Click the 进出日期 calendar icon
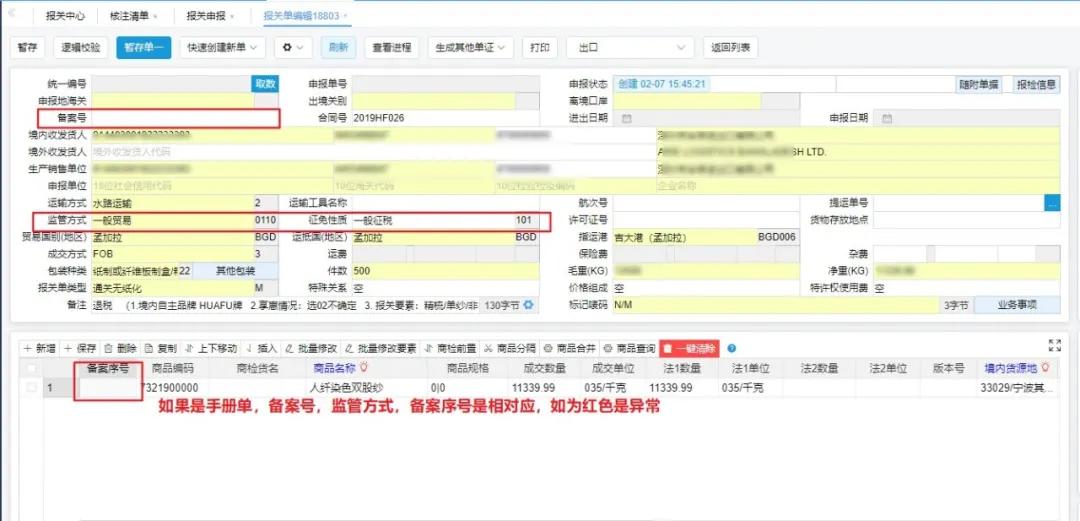The image size is (1080, 521). tap(627, 119)
